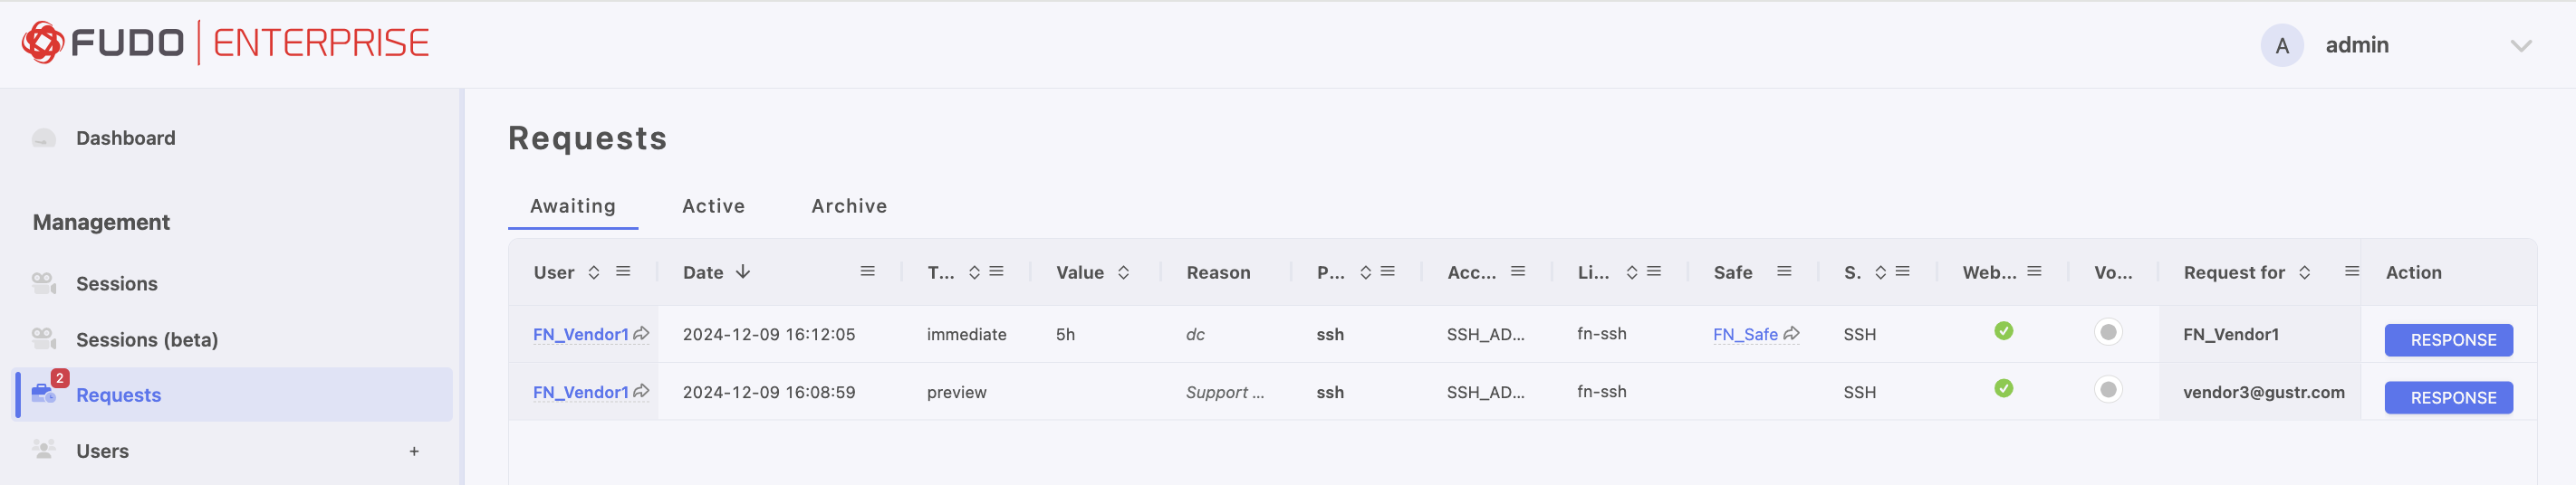Viewport: 2576px width, 485px height.
Task: Open column menu icon for Request for
Action: pos(2351,272)
